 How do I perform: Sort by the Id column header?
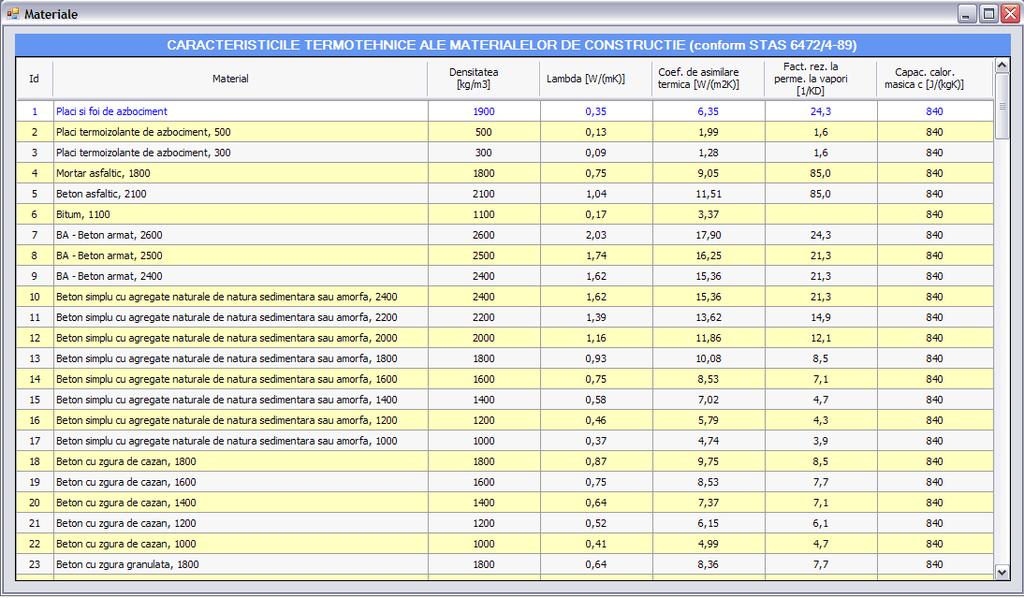pyautogui.click(x=34, y=78)
